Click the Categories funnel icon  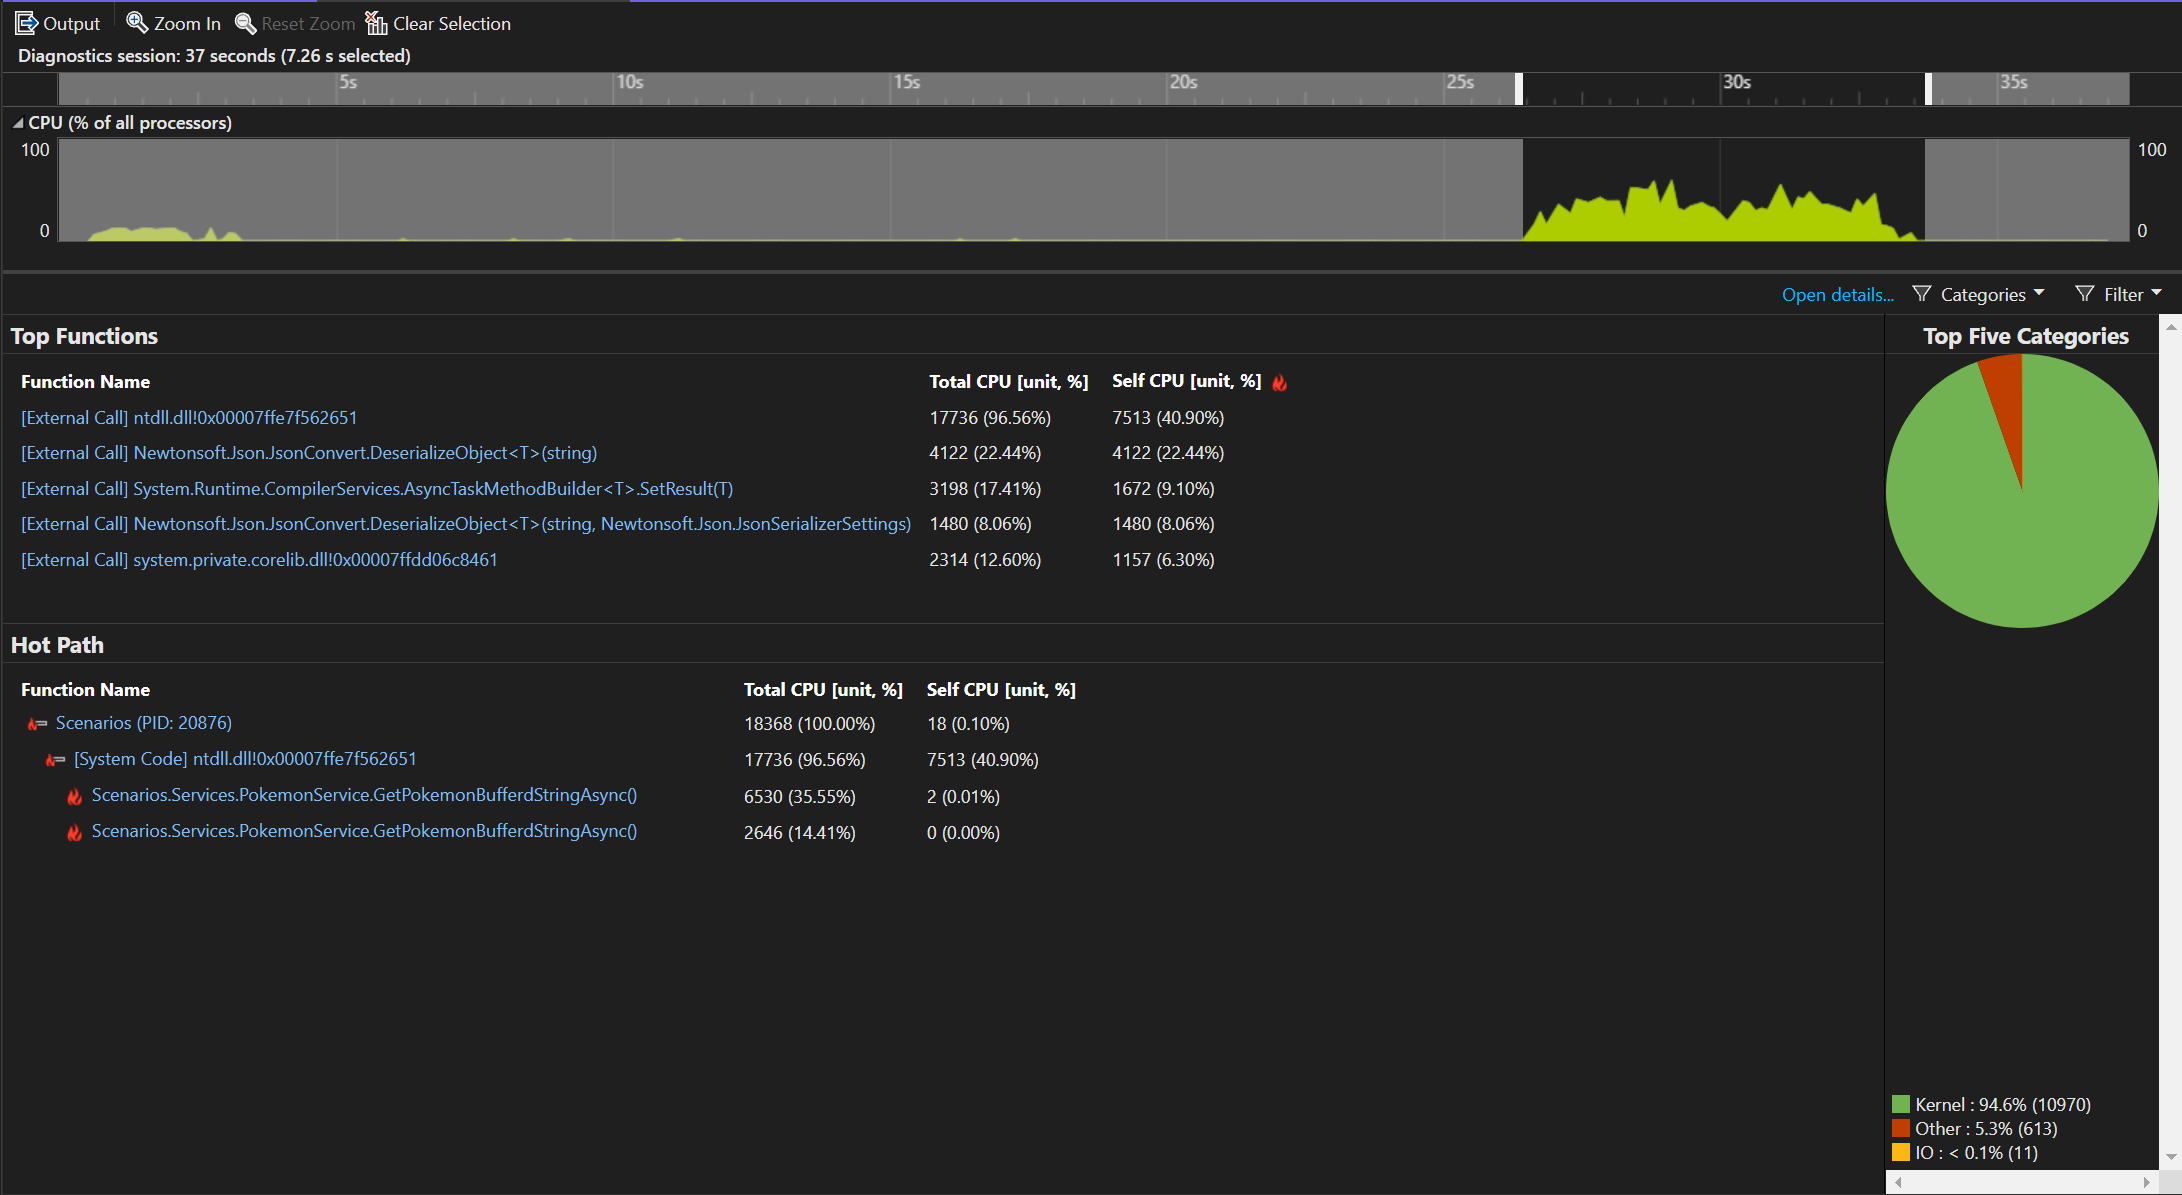click(1921, 294)
